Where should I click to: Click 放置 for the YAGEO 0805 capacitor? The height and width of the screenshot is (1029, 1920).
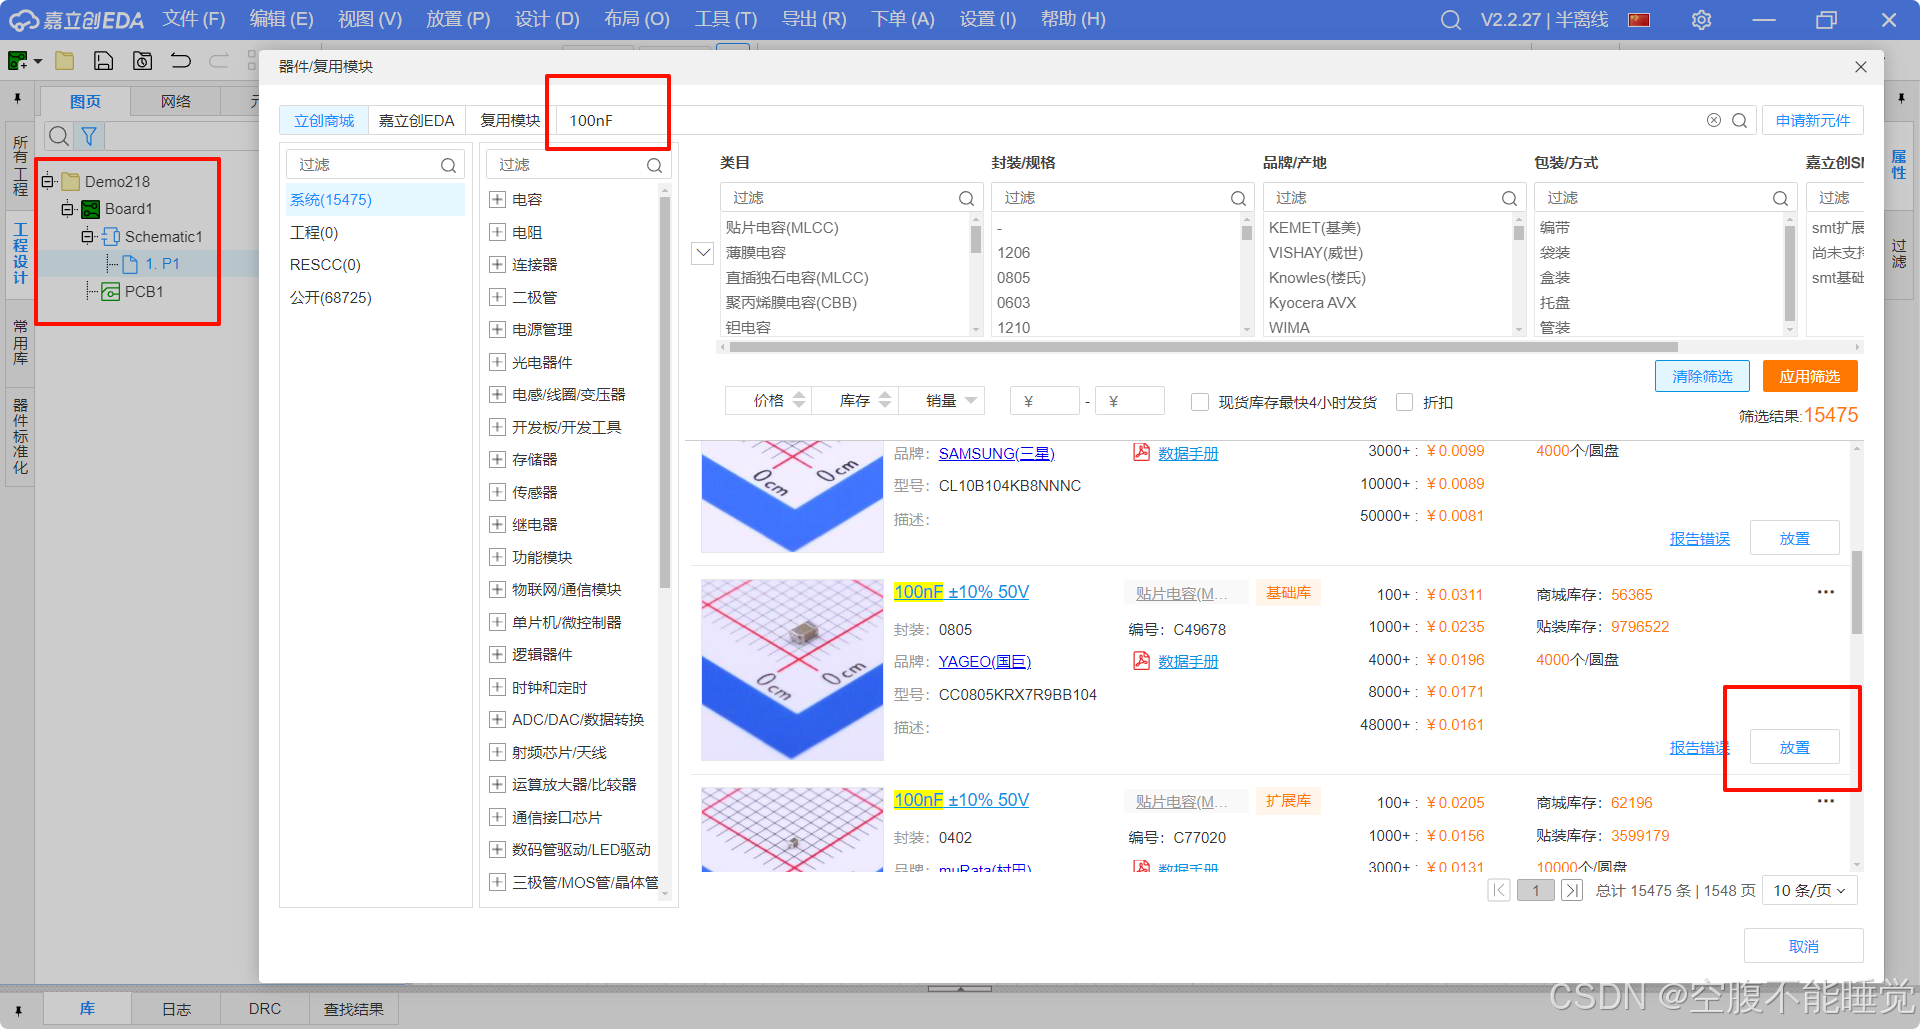pyautogui.click(x=1794, y=747)
